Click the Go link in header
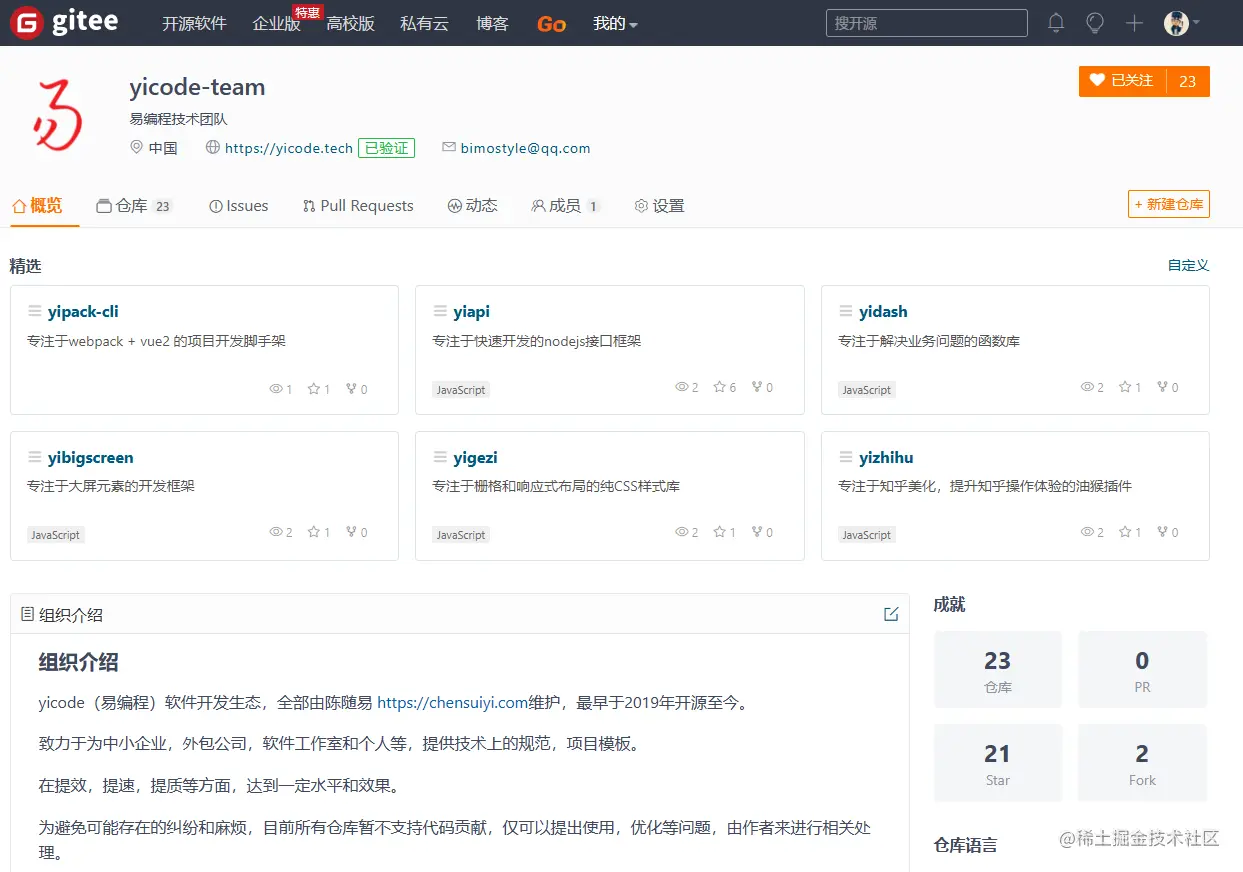1243x872 pixels. pos(551,24)
